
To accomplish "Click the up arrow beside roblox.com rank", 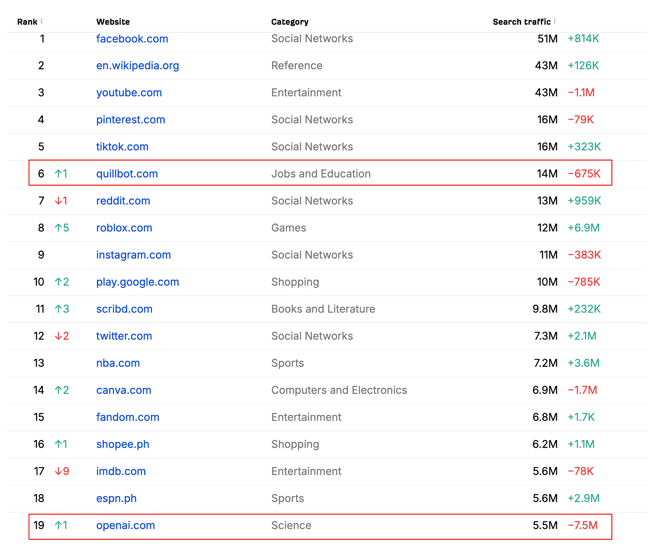I will coord(58,228).
